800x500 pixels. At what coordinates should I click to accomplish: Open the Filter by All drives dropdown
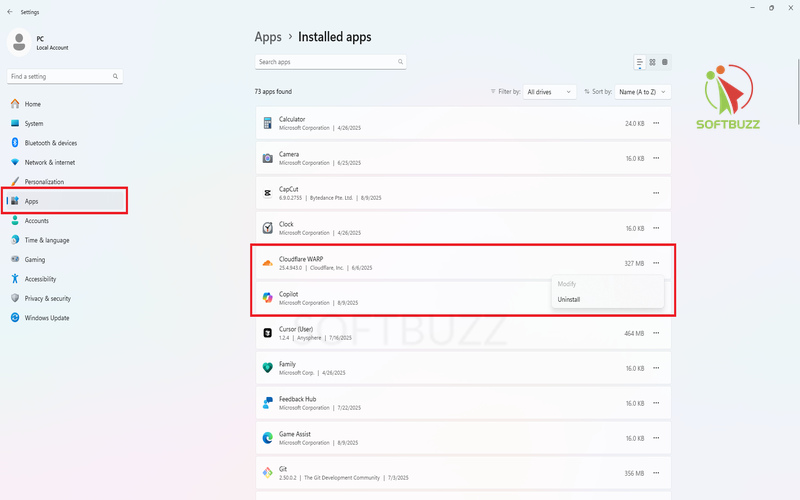point(549,92)
